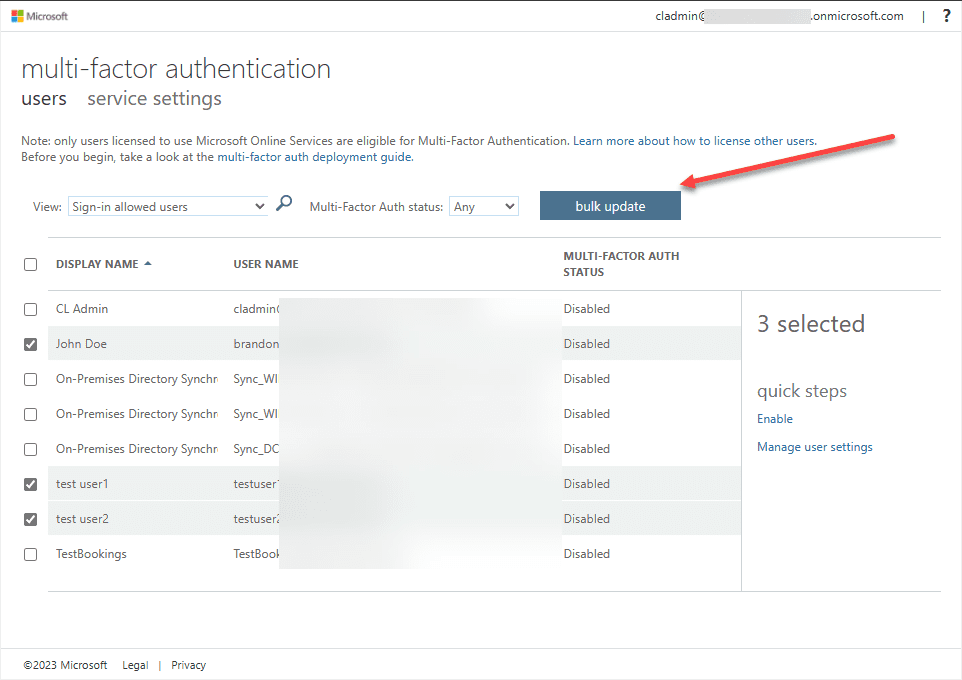Click the display name CL Admin
The image size is (962, 680).
tap(82, 309)
